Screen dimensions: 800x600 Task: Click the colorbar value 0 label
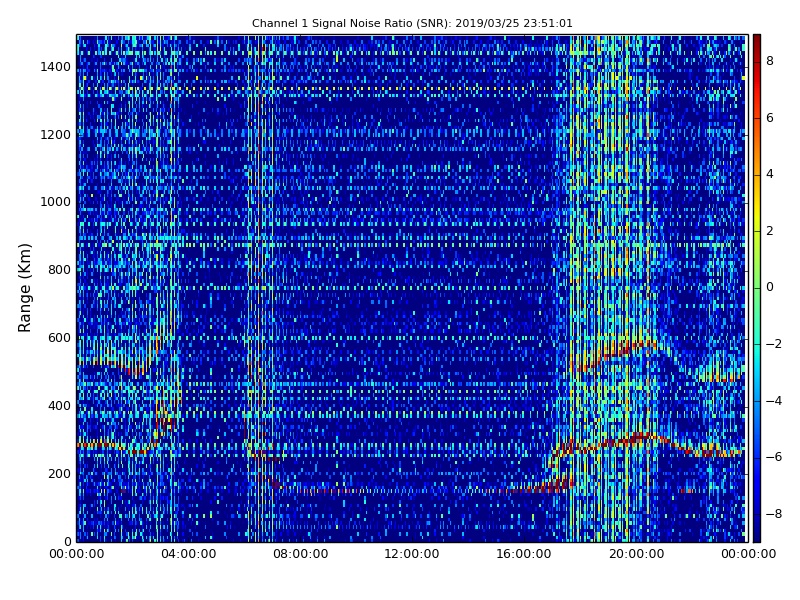[770, 287]
